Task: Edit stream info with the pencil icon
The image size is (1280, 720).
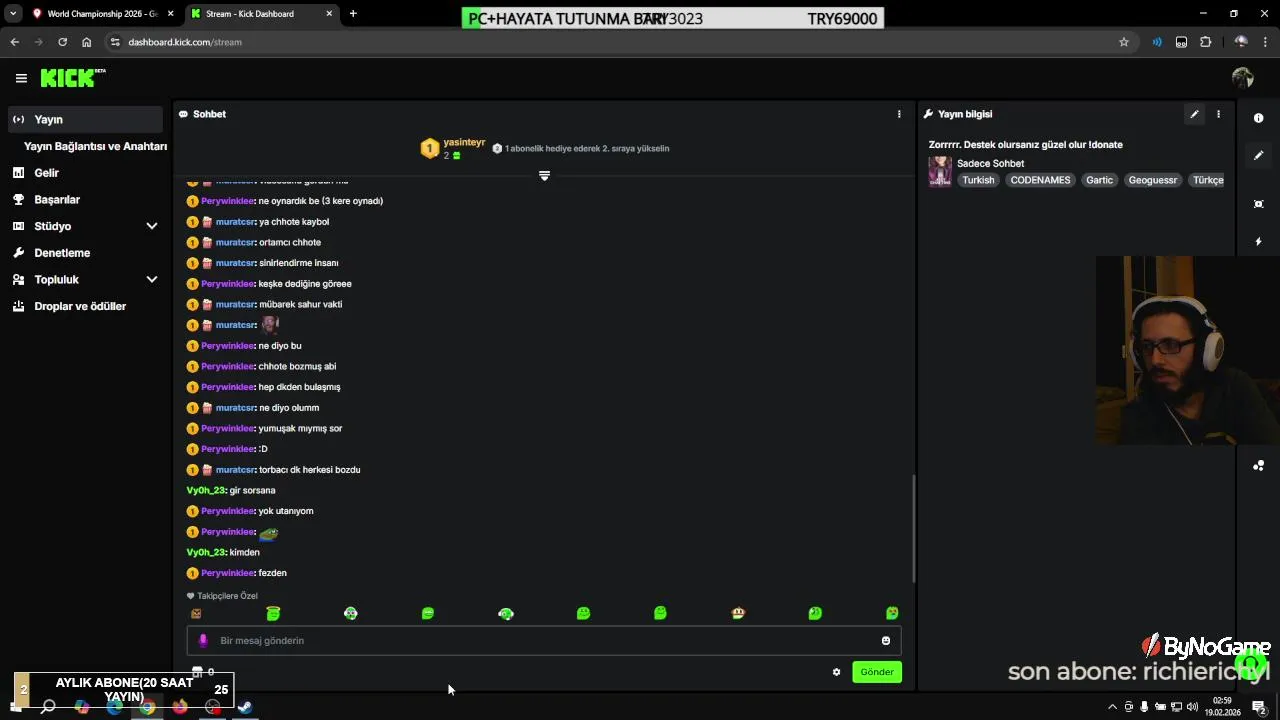Action: pyautogui.click(x=1194, y=114)
